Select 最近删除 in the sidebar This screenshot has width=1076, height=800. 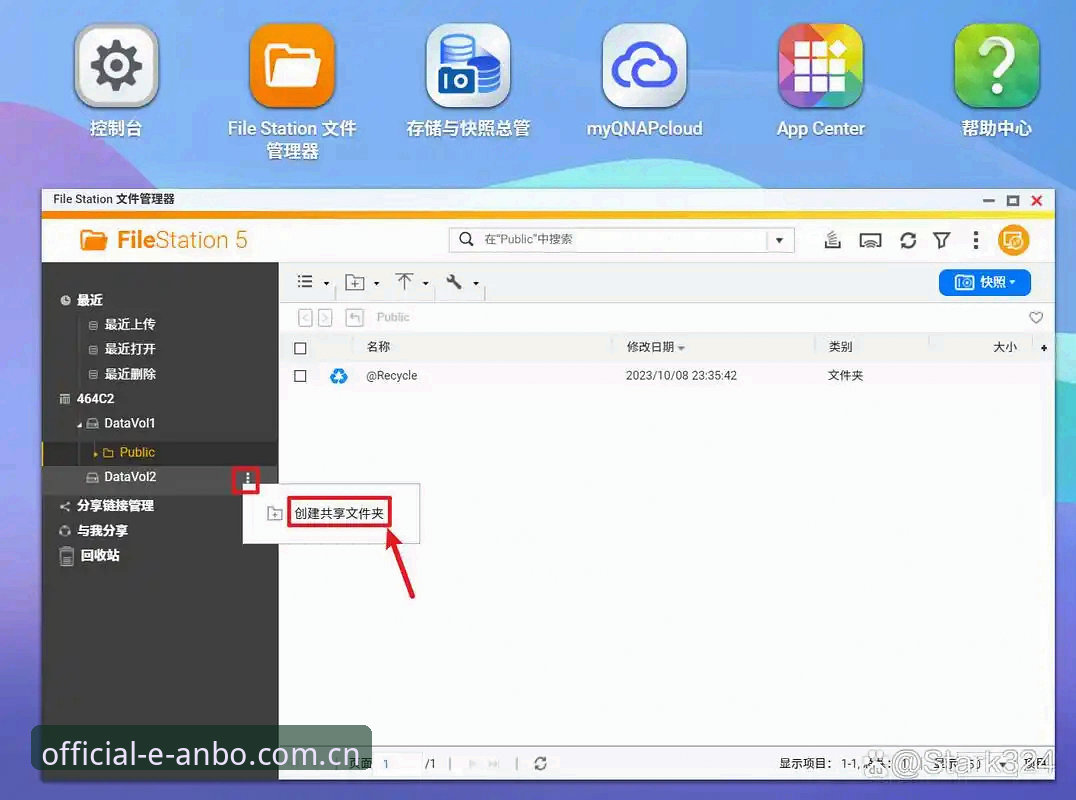click(x=130, y=374)
